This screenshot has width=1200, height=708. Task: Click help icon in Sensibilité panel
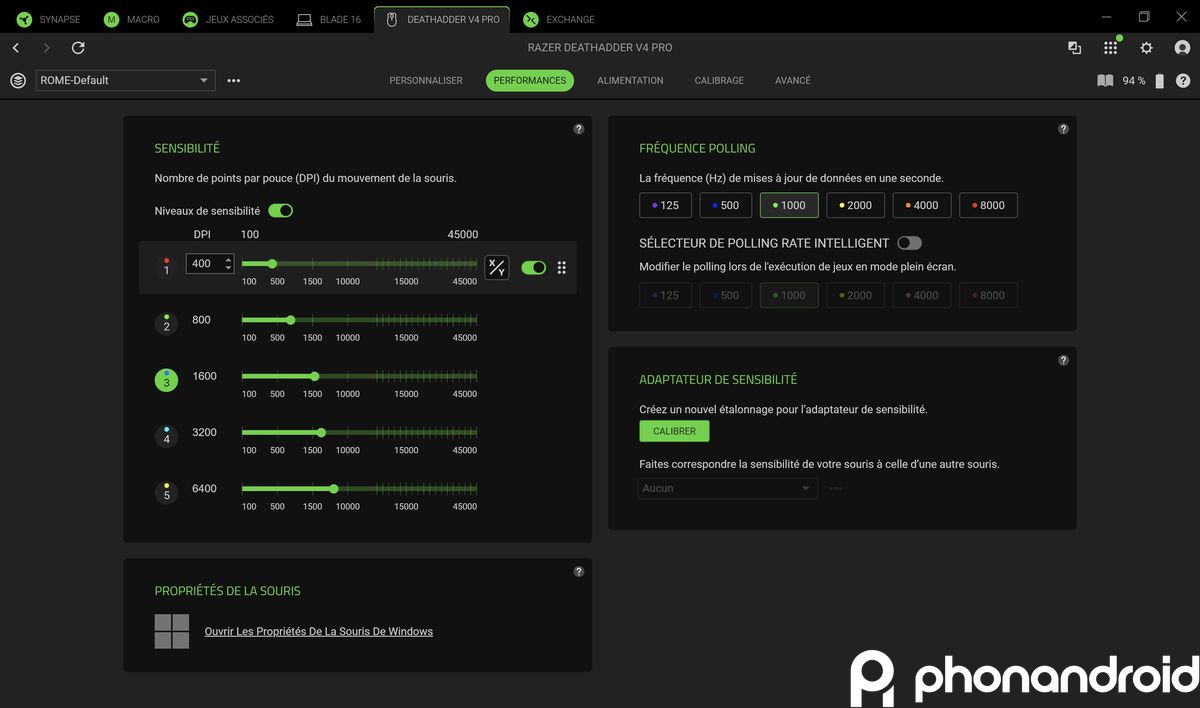click(579, 129)
